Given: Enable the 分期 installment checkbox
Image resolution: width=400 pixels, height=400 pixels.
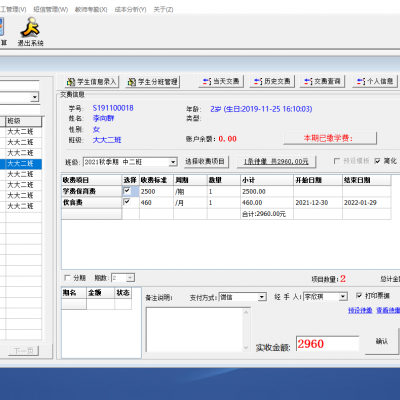Looking at the screenshot, I should 67,278.
